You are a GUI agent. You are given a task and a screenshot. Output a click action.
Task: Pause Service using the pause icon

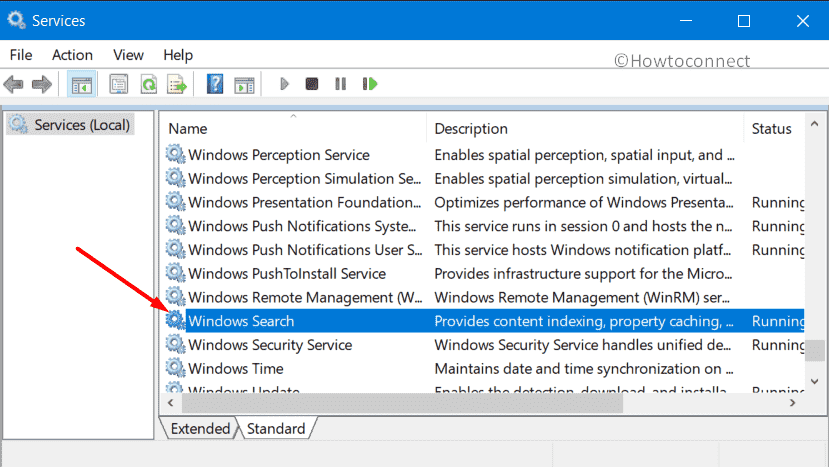[x=340, y=84]
